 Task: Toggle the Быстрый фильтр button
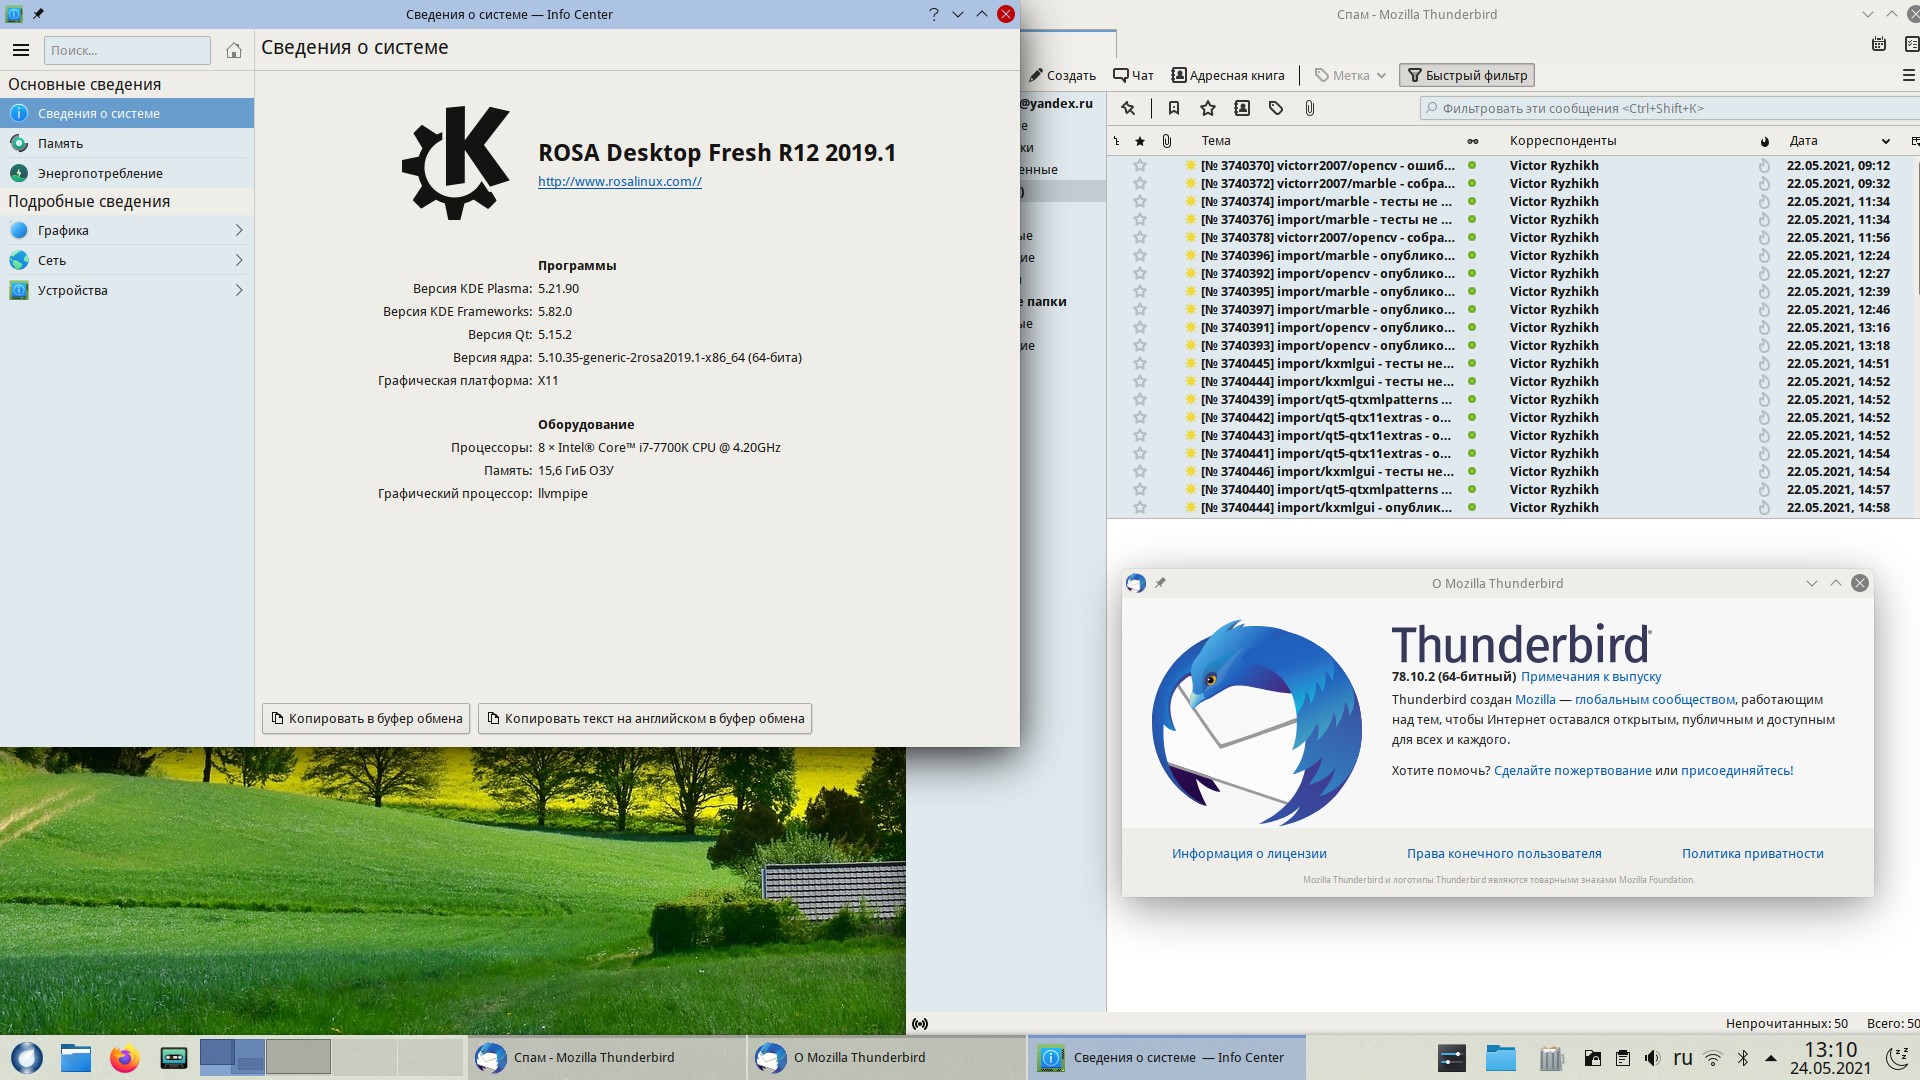(1467, 75)
